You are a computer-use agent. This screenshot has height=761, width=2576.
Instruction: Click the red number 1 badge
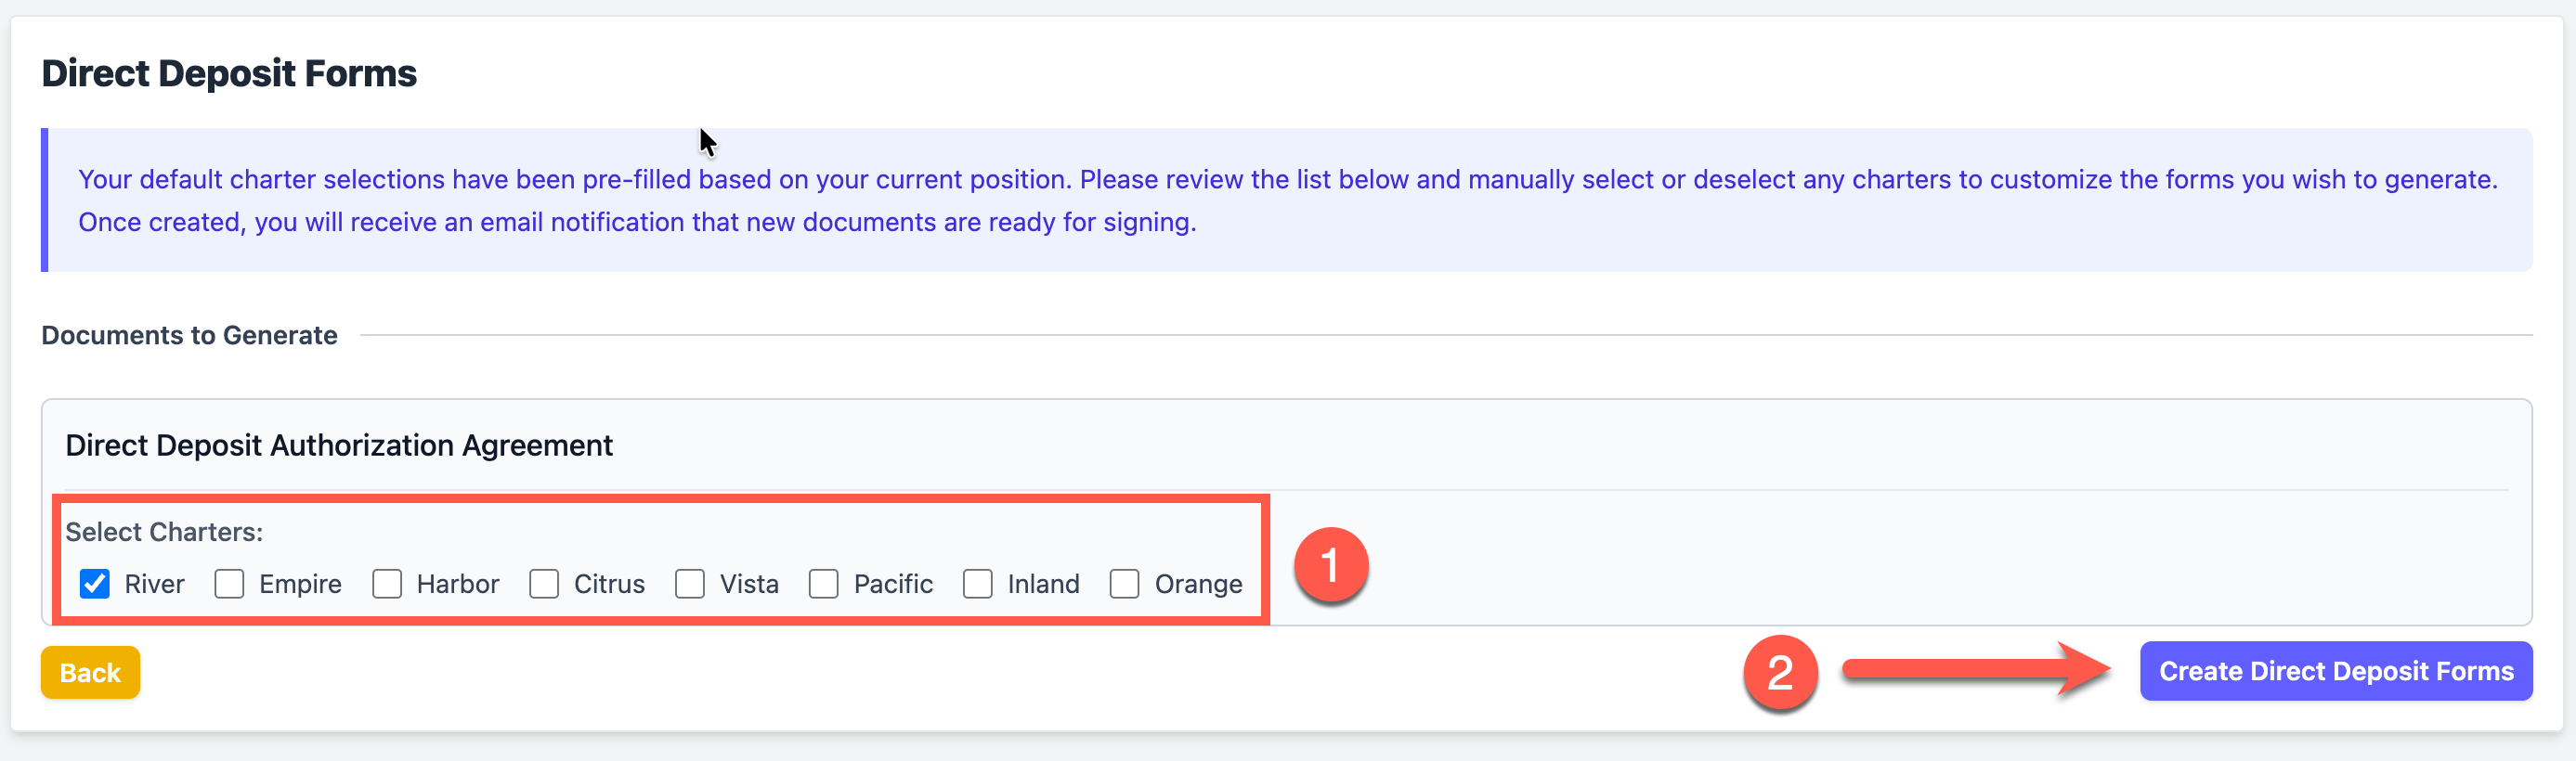tap(1330, 565)
